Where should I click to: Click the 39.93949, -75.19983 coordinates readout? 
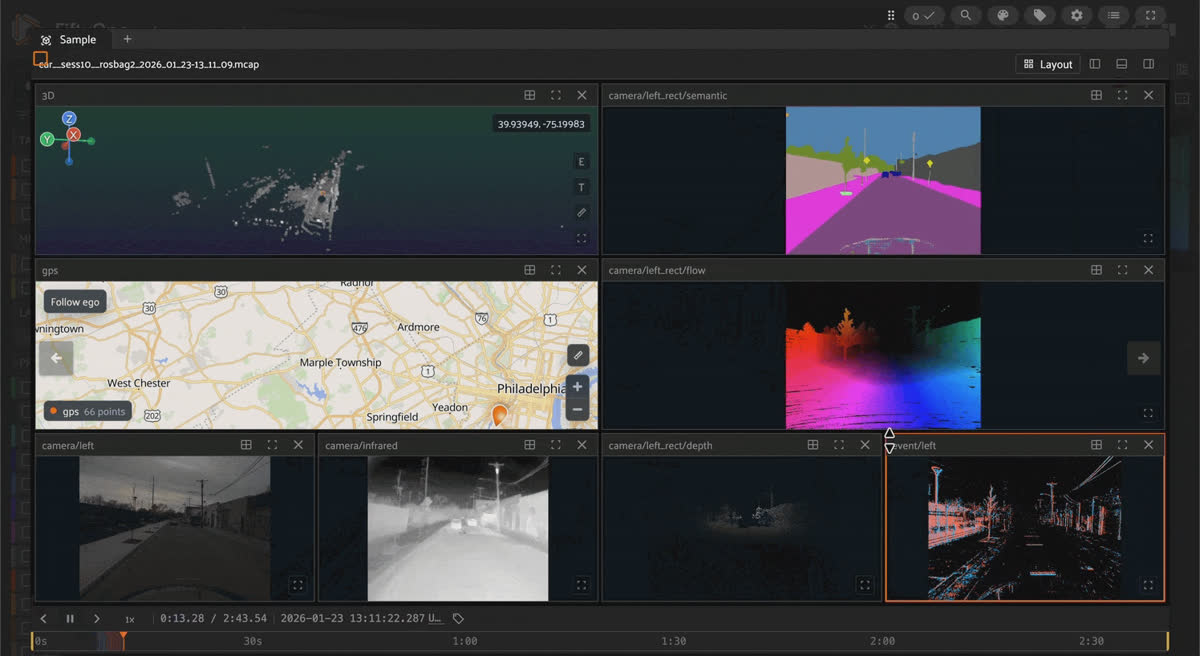pyautogui.click(x=541, y=124)
